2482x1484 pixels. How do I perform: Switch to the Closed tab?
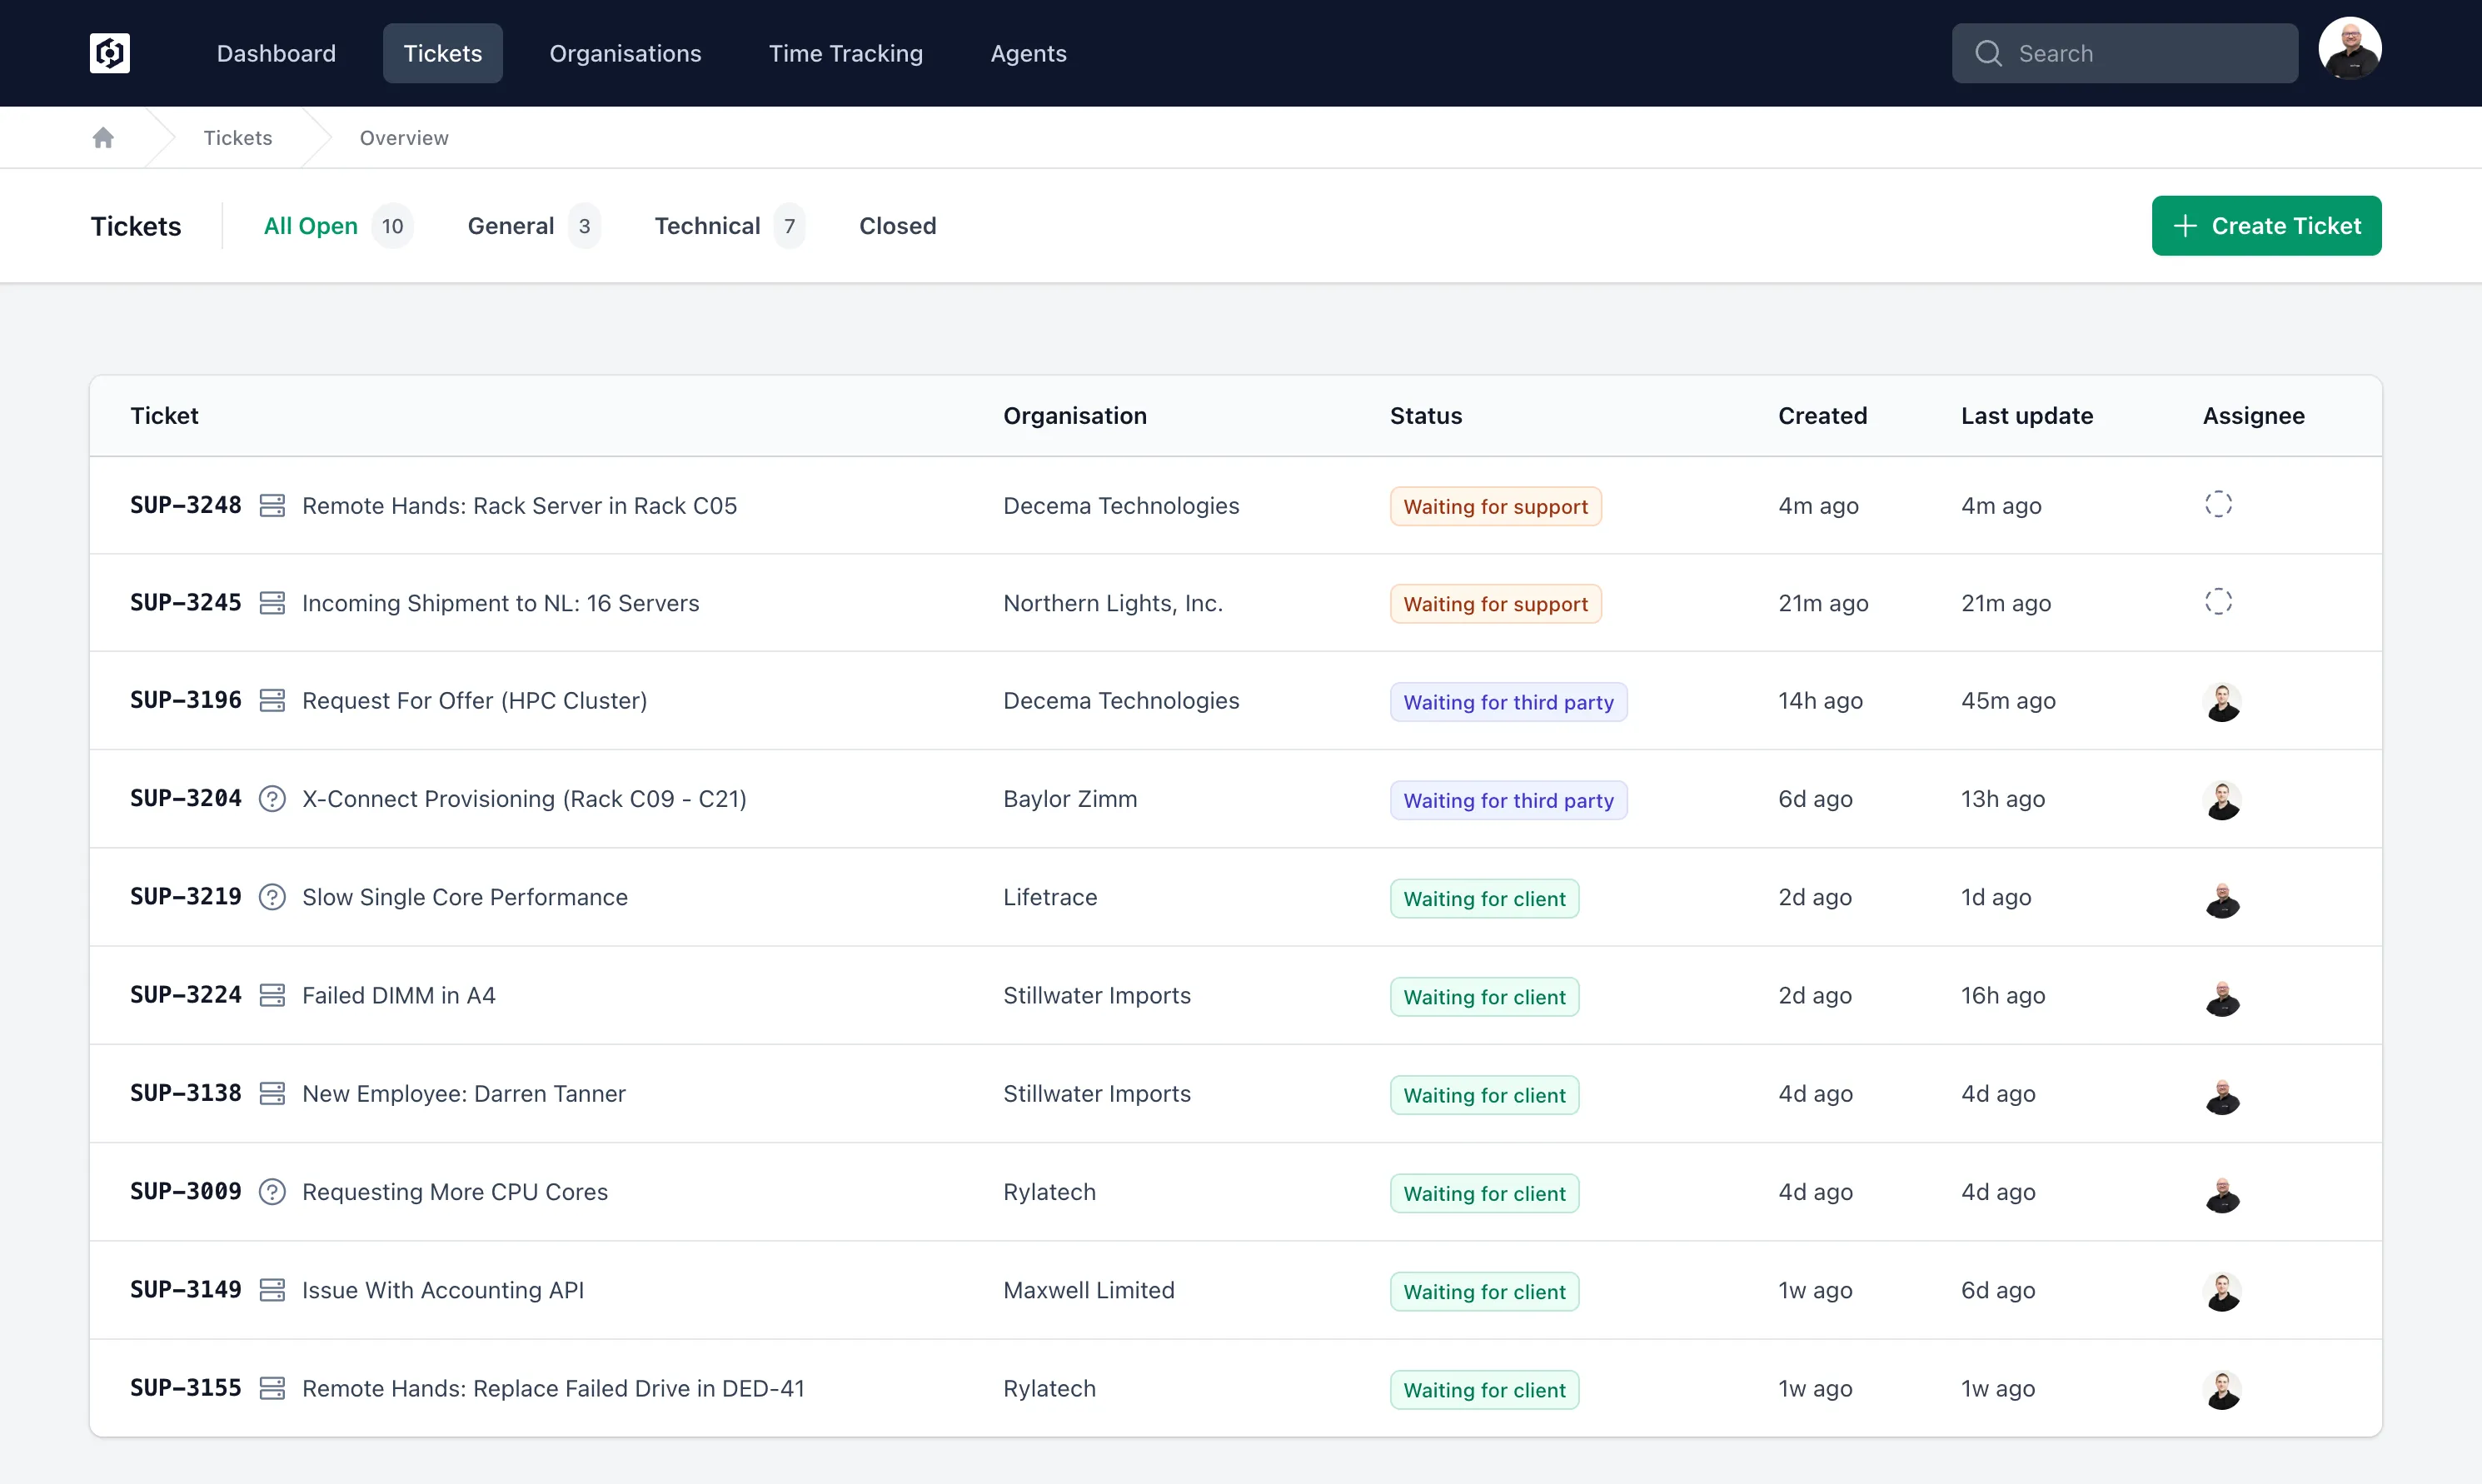897,225
